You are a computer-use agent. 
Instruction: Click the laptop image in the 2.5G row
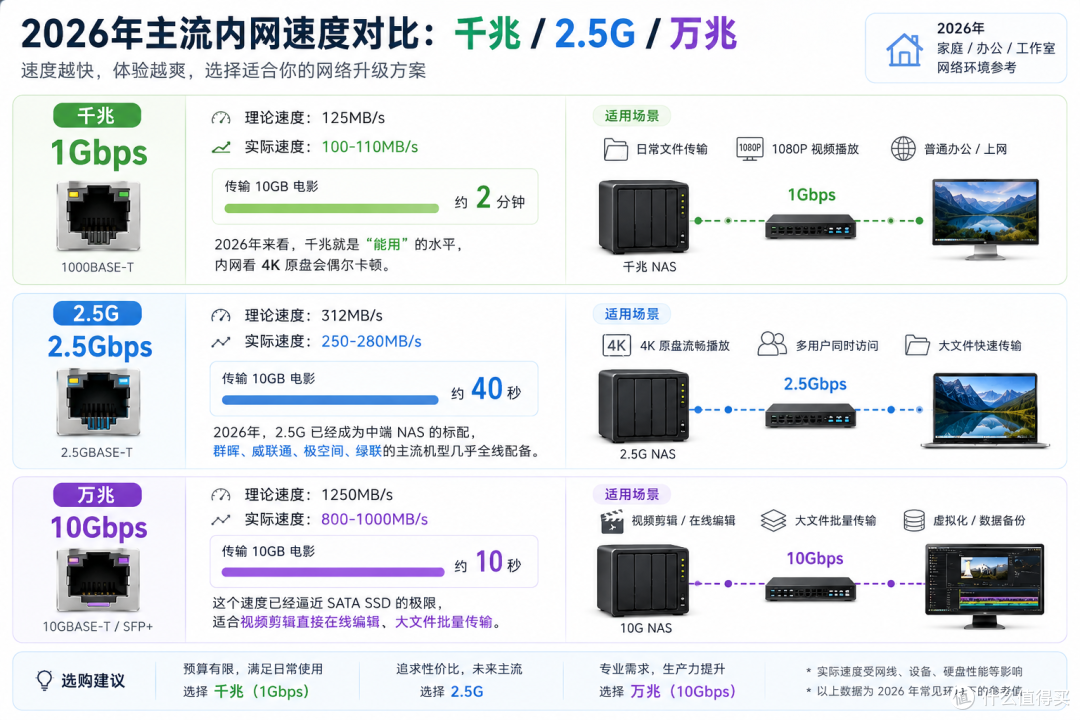click(985, 411)
